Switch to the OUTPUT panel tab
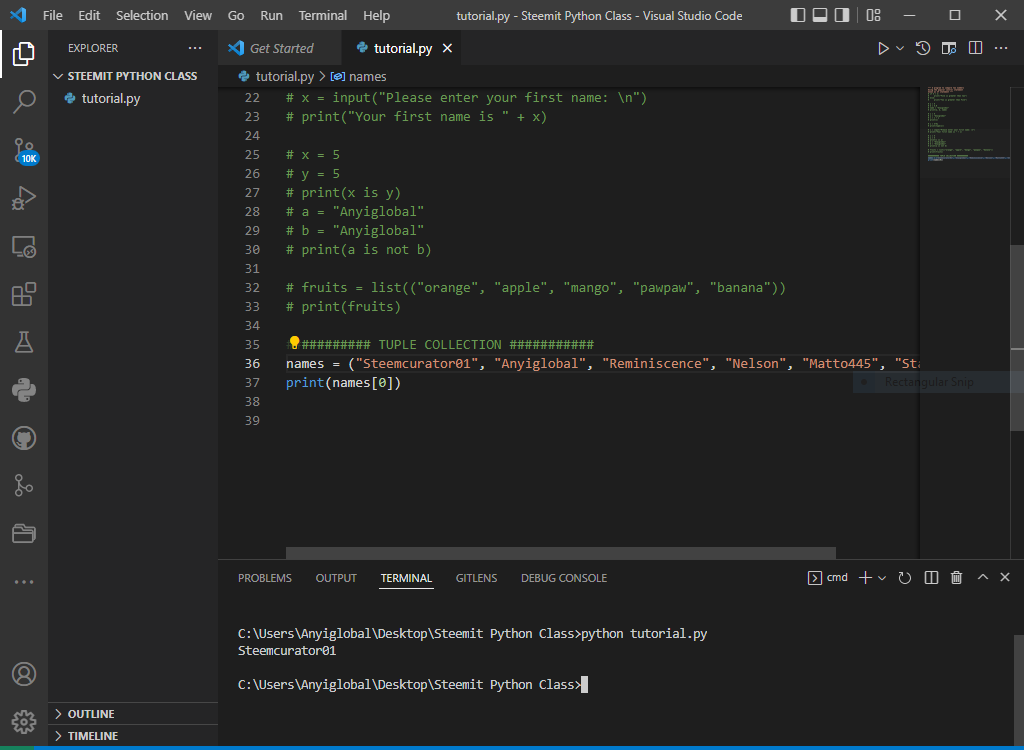Viewport: 1024px width, 750px height. (x=336, y=578)
